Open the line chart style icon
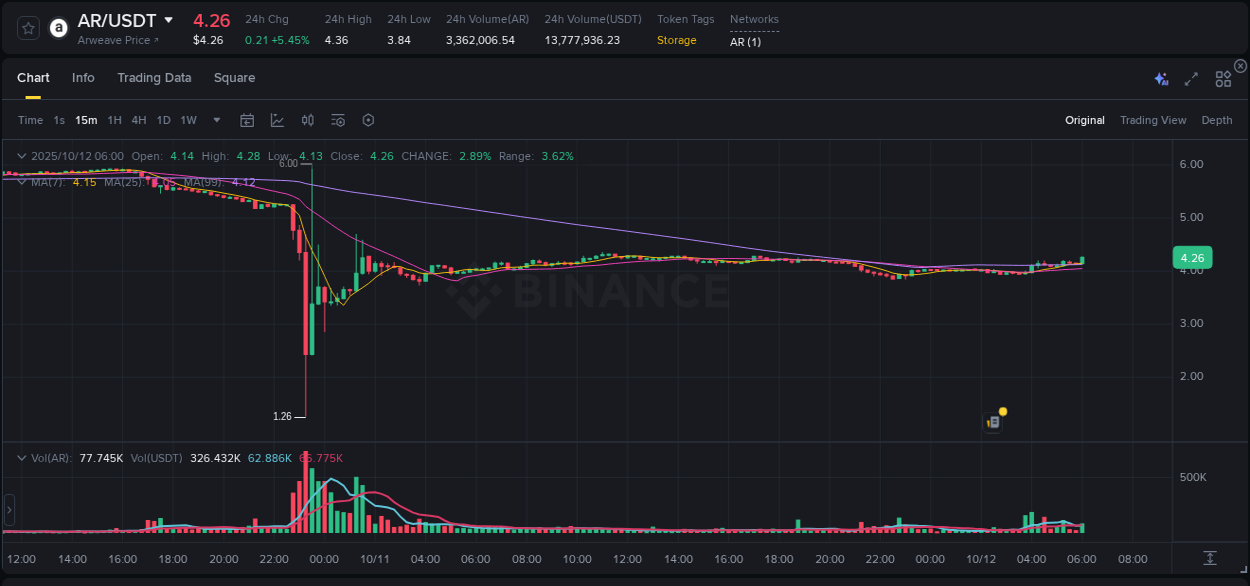This screenshot has height=586, width=1250. [277, 120]
